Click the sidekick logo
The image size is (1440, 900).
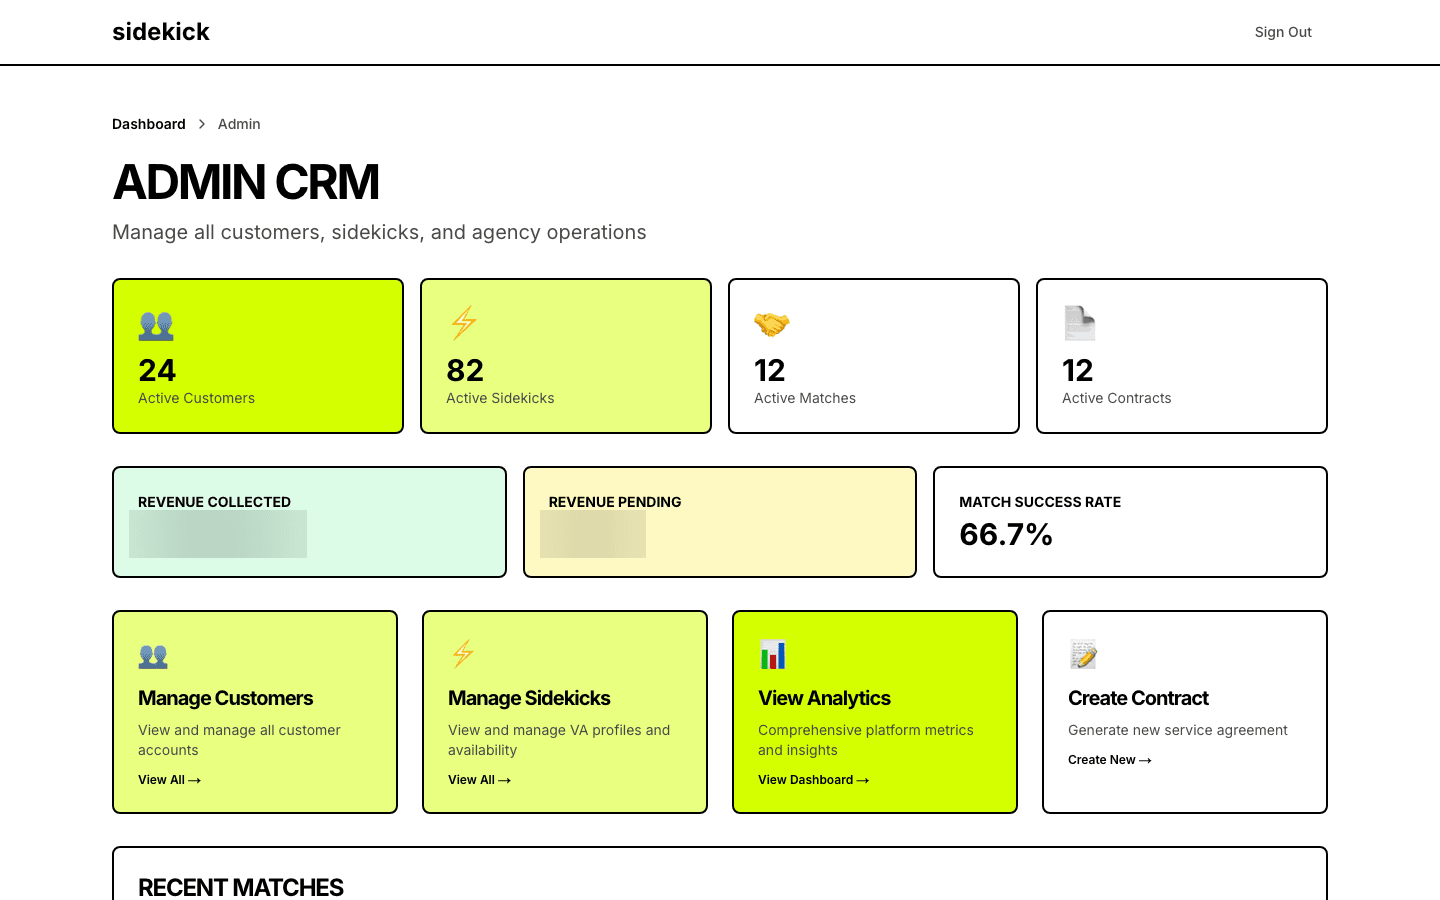pos(161,31)
